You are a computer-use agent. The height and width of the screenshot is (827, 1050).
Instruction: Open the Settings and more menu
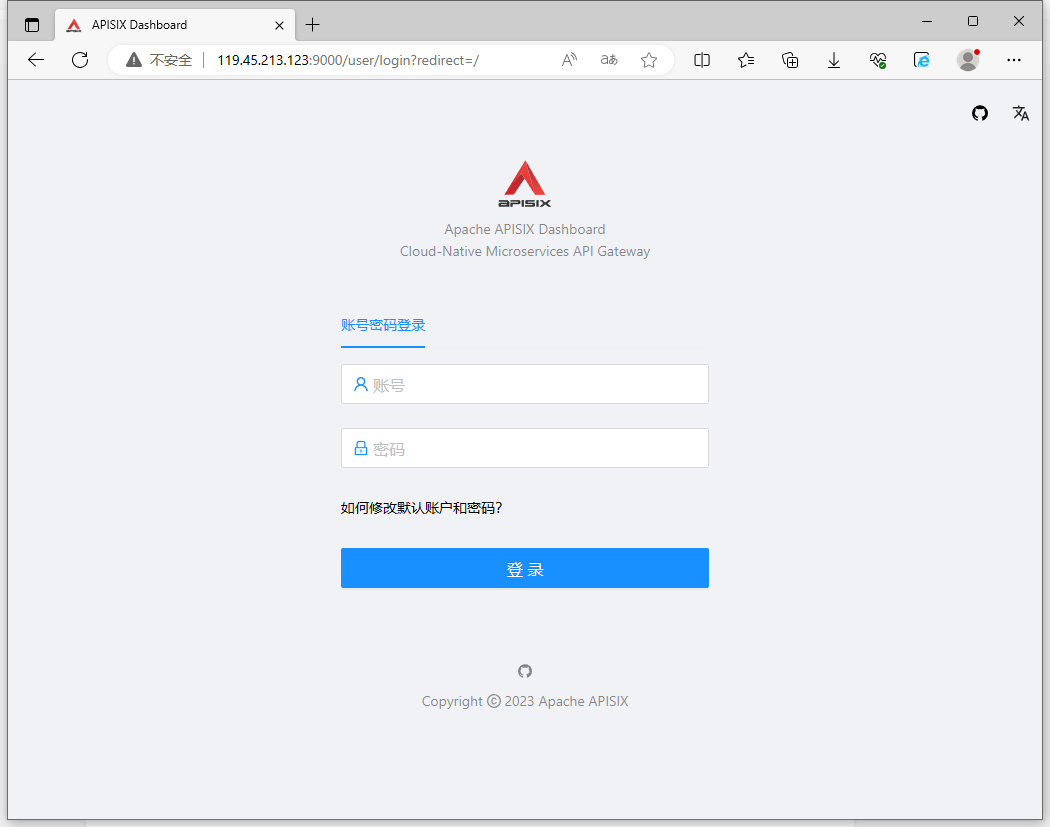coord(1014,60)
